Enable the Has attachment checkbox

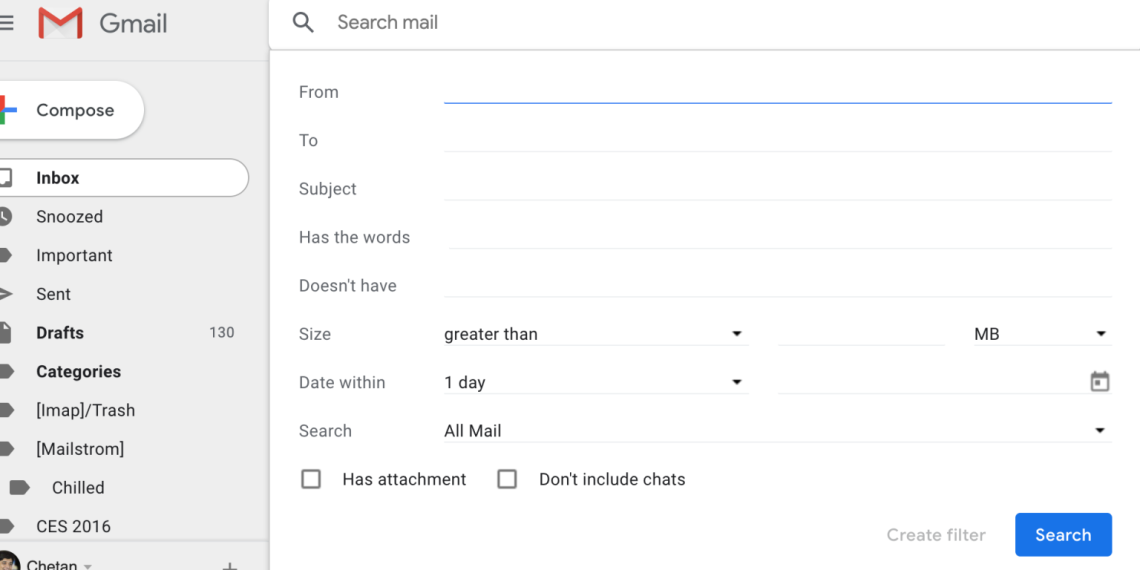[x=311, y=479]
